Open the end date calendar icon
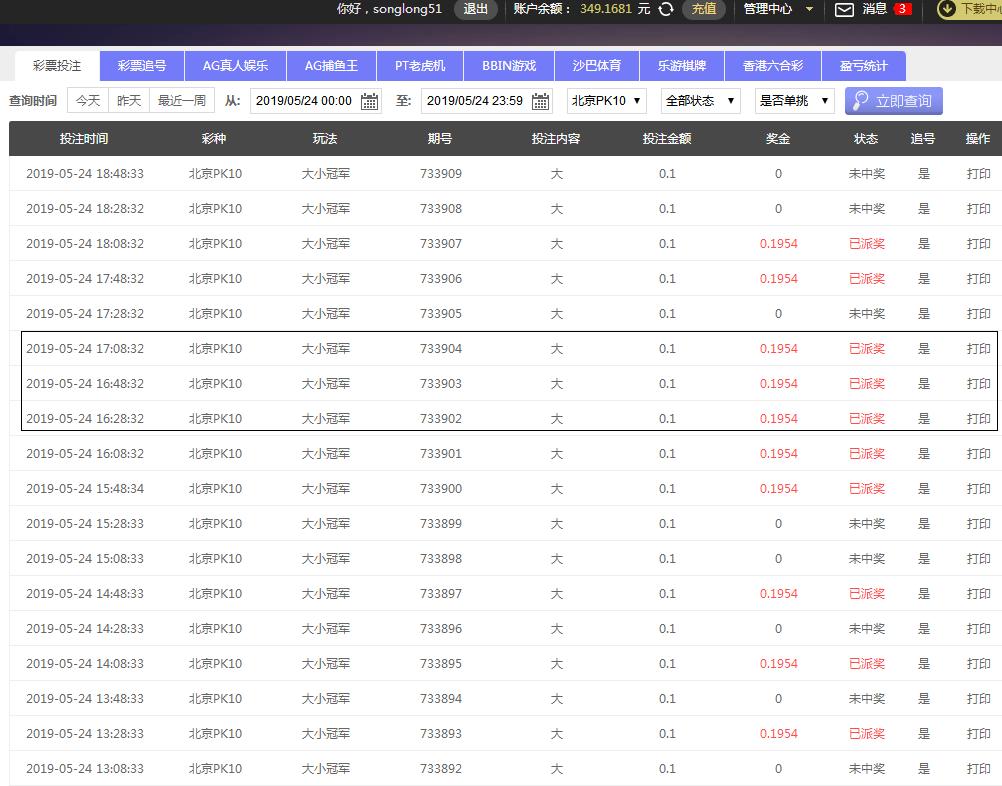This screenshot has width=1002, height=786. click(541, 101)
